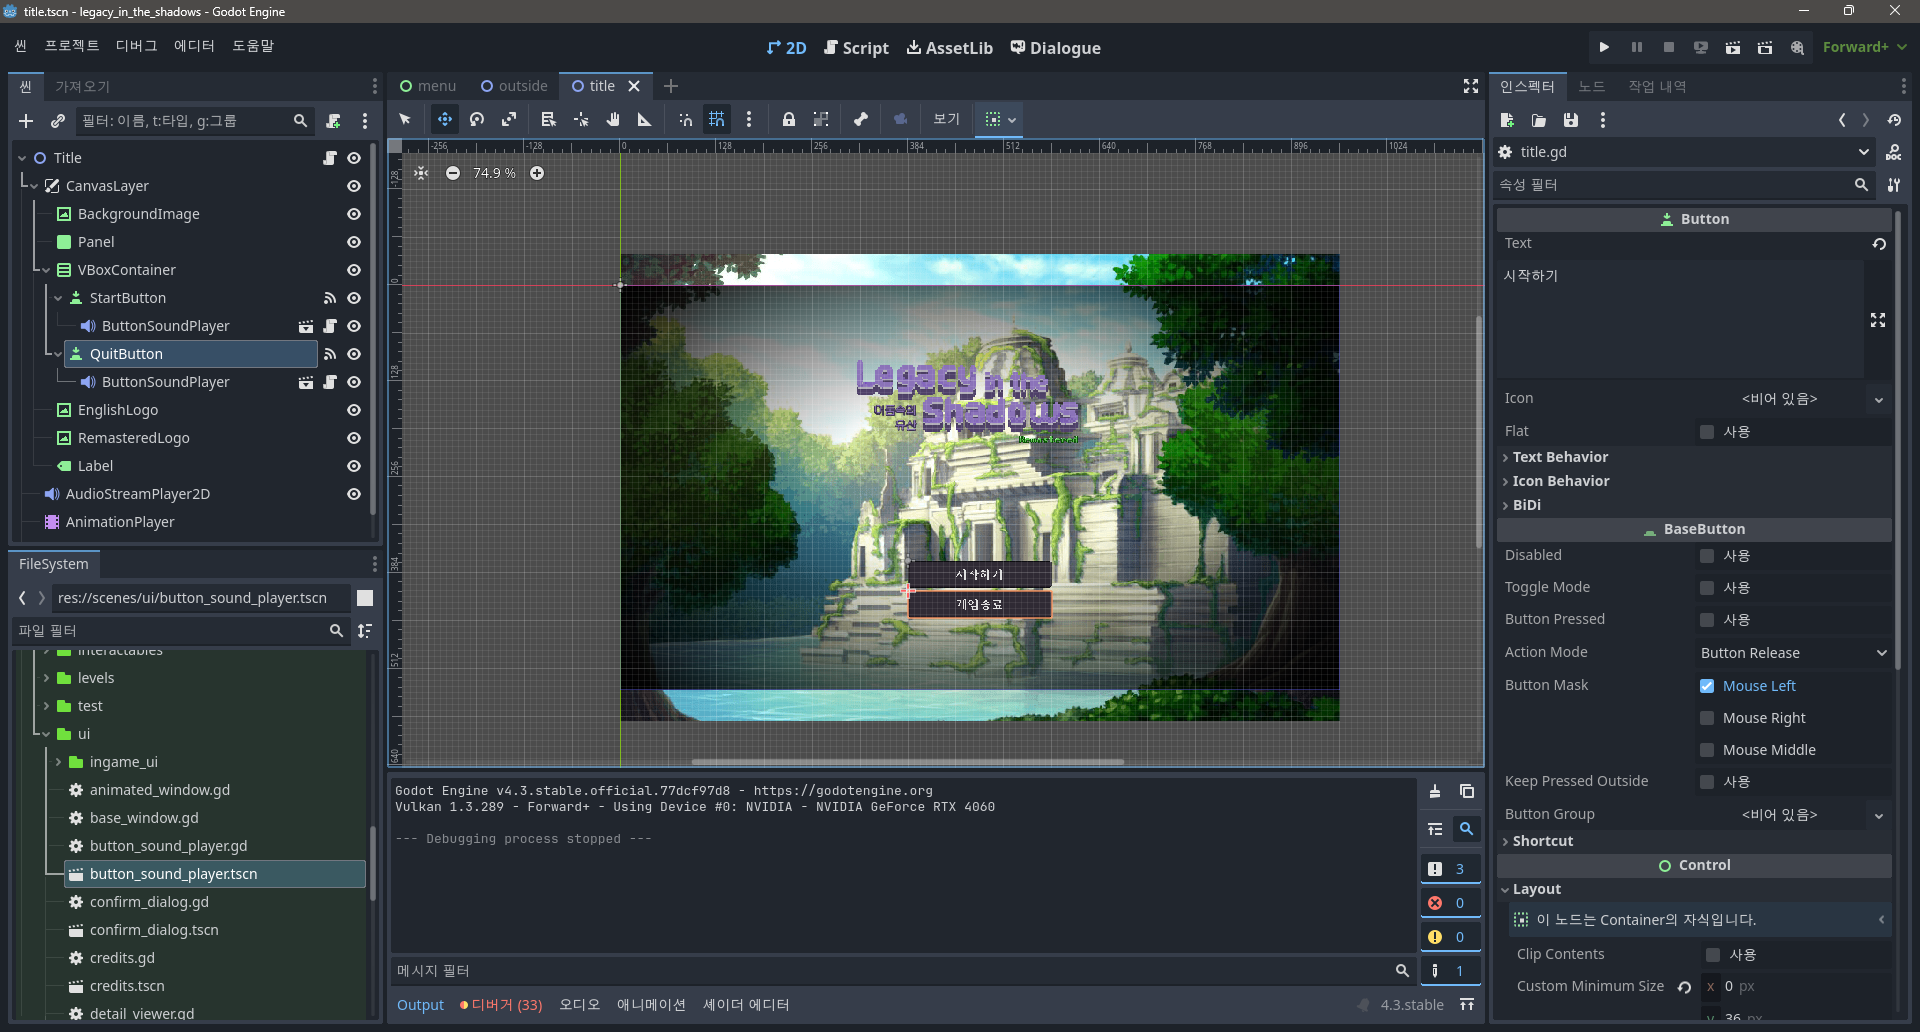Viewport: 1920px width, 1032px height.
Task: Select the Rotate Mode tool
Action: 477,119
